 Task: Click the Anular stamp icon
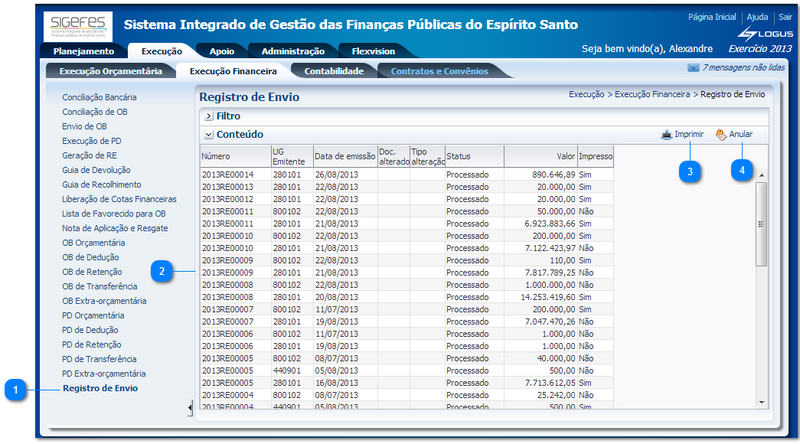tap(721, 135)
